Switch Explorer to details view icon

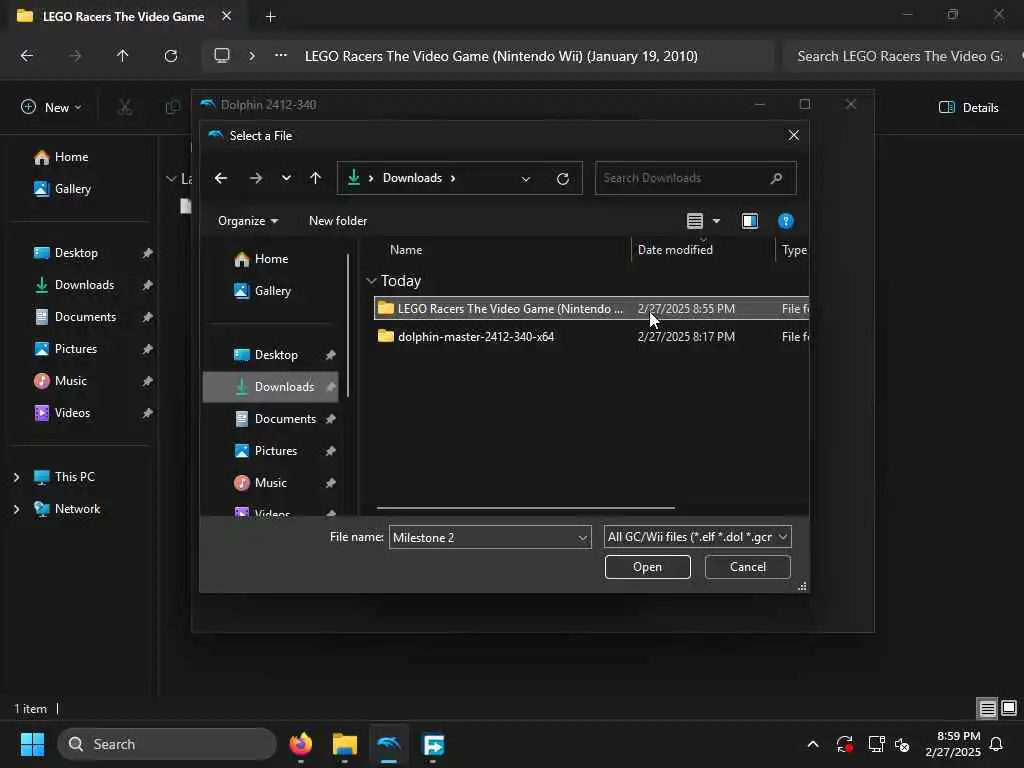987,708
